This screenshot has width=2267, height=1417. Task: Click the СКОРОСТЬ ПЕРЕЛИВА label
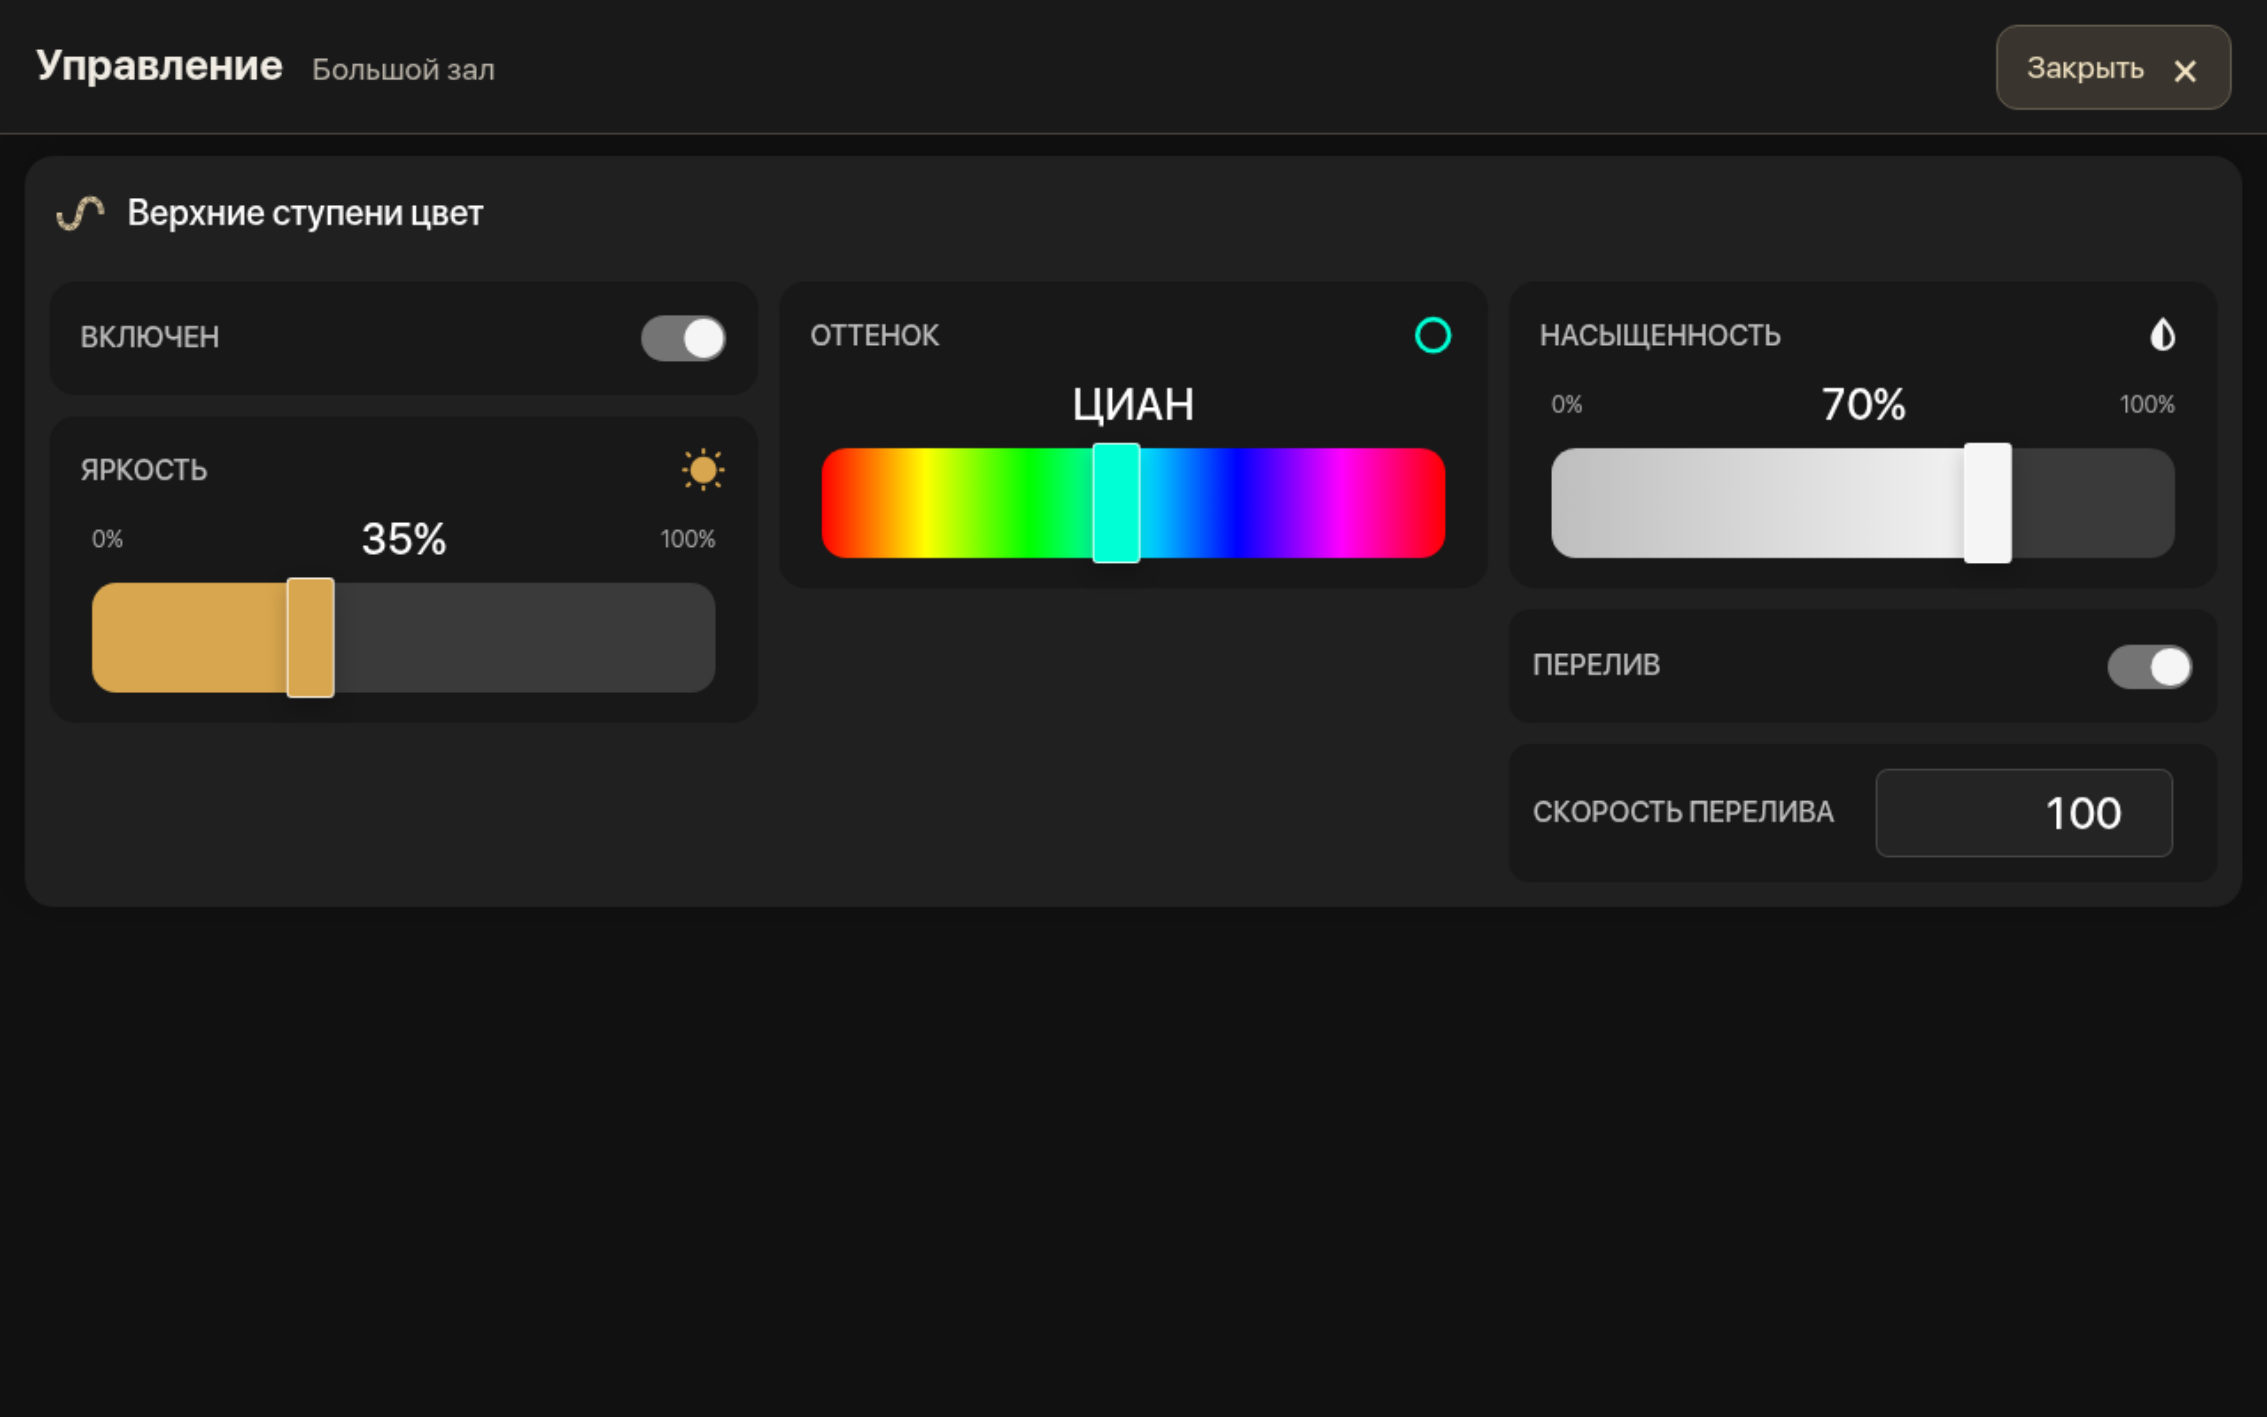coord(1683,812)
